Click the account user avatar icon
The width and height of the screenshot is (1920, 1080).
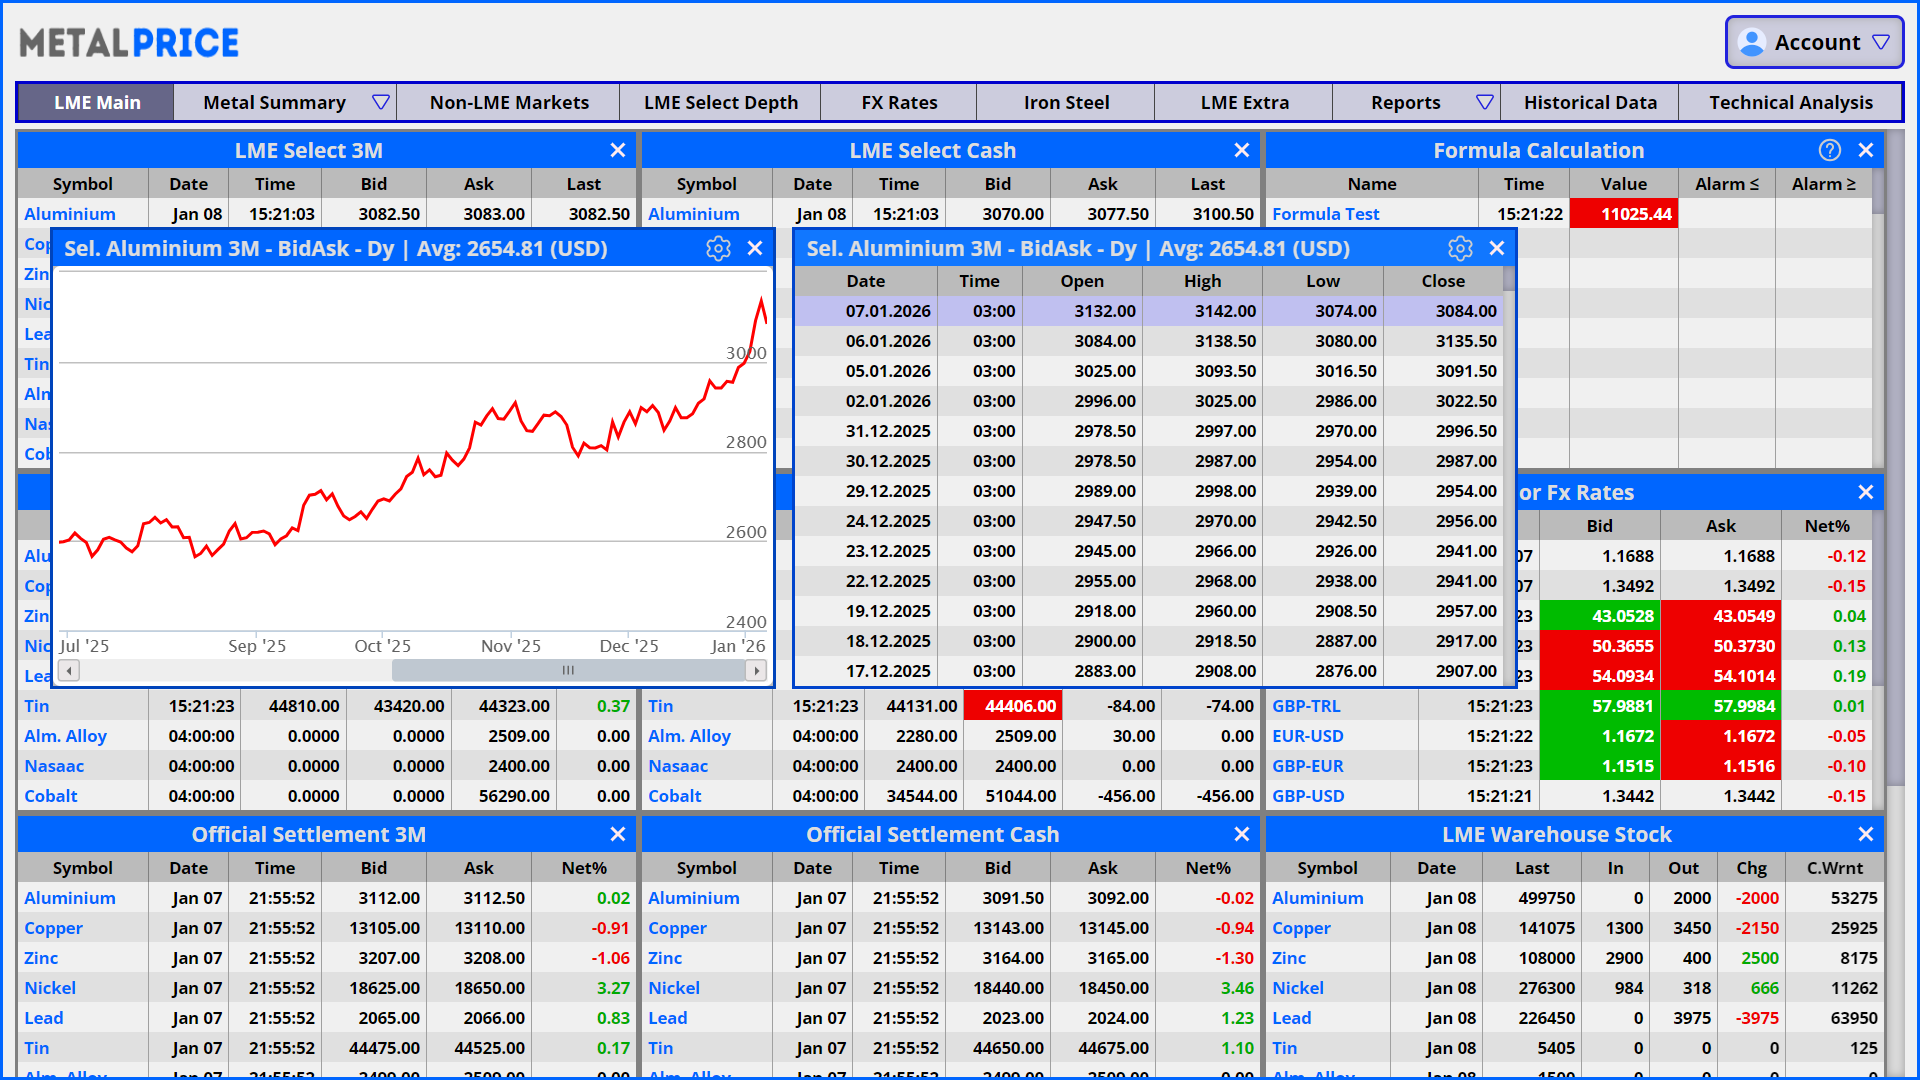click(1751, 43)
